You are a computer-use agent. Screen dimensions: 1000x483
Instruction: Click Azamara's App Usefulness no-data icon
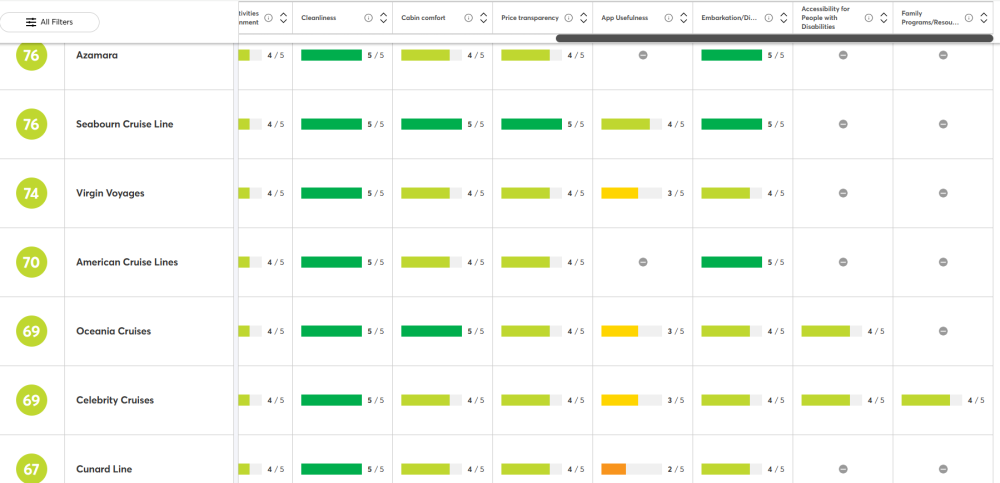(x=643, y=56)
